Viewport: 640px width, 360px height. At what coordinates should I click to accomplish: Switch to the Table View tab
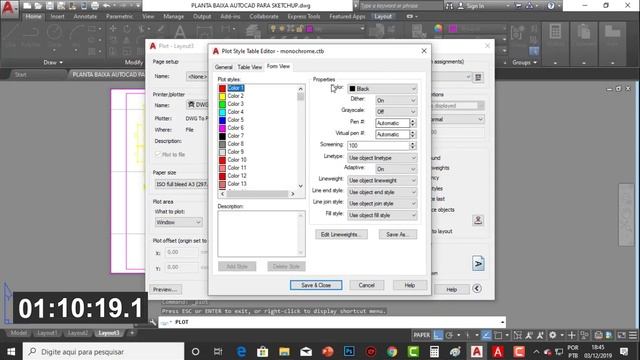[x=249, y=67]
